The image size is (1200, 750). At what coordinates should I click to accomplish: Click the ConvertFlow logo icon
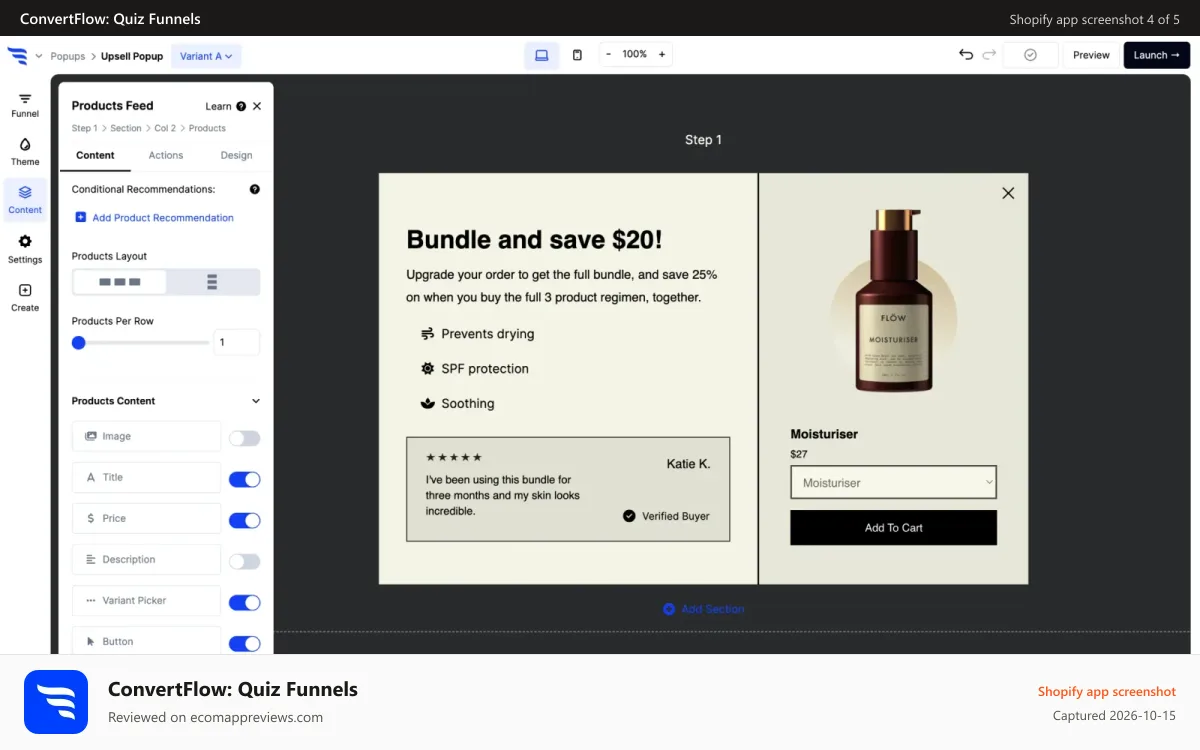coord(17,56)
